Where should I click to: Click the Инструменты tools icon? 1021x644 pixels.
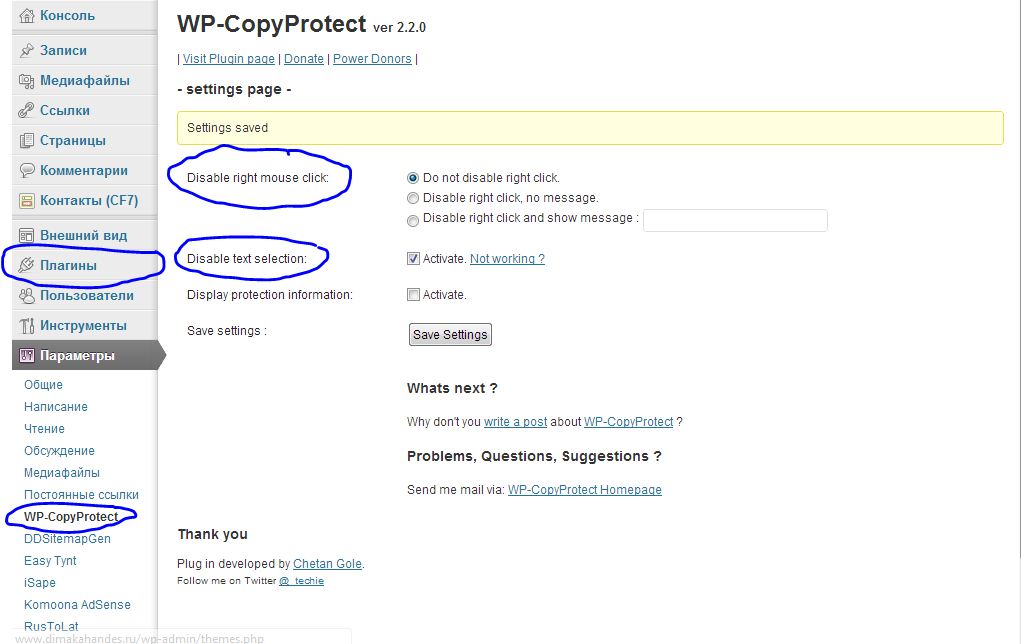coord(27,326)
